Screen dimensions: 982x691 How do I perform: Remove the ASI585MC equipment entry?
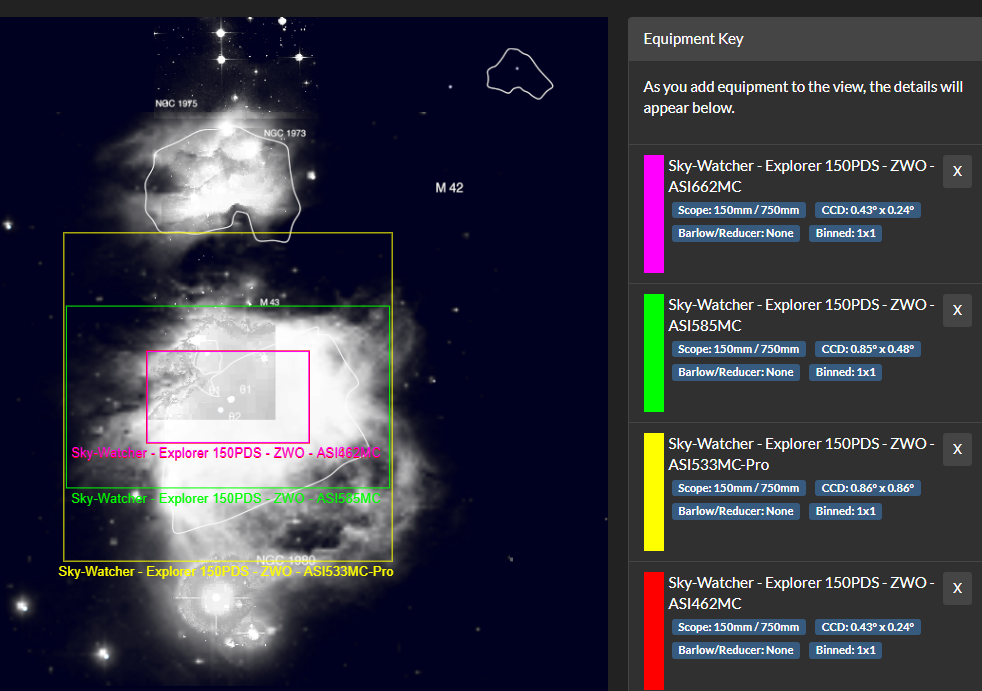957,310
